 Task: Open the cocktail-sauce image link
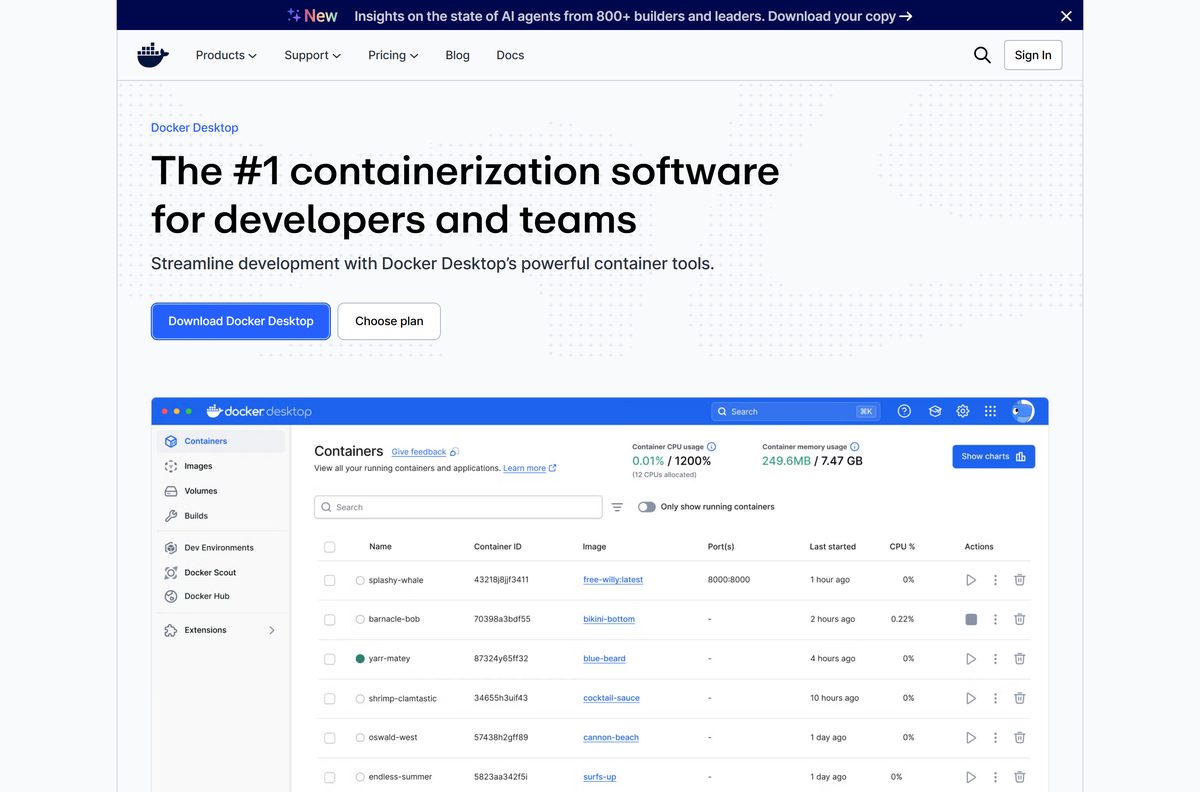pos(611,698)
